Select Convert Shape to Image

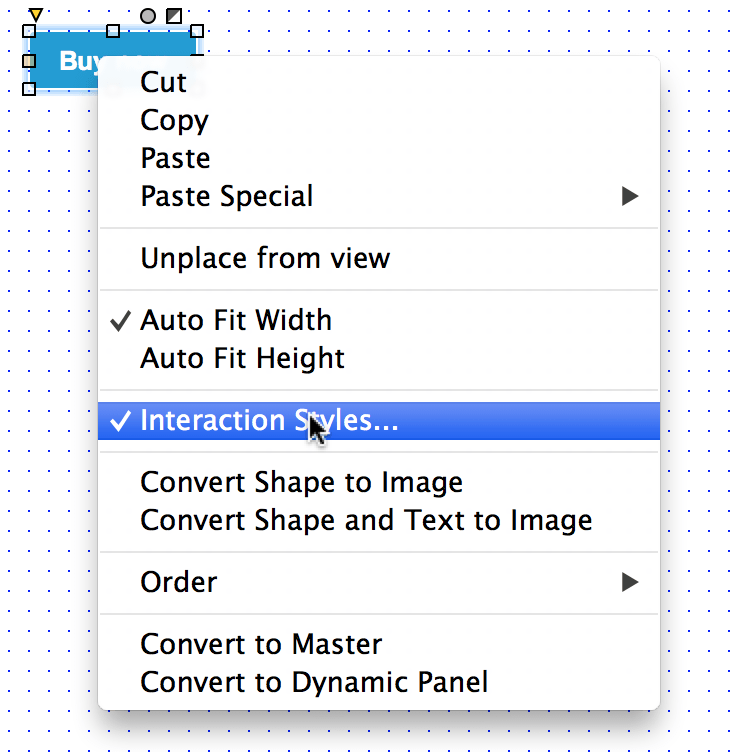click(301, 482)
